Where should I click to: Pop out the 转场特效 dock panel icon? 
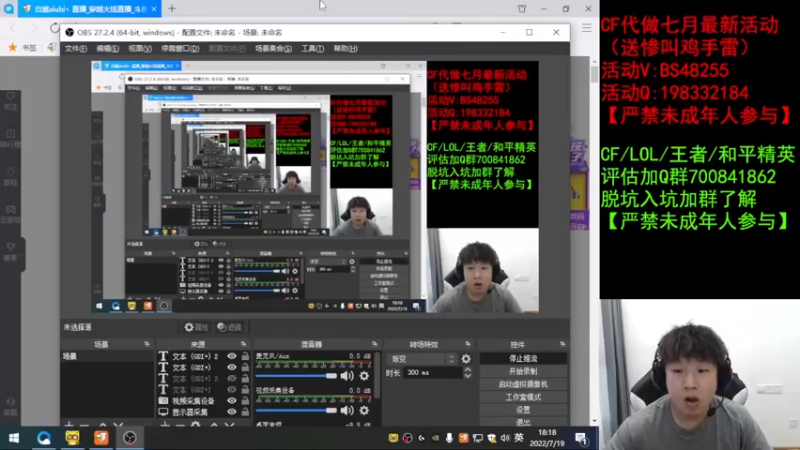[468, 344]
